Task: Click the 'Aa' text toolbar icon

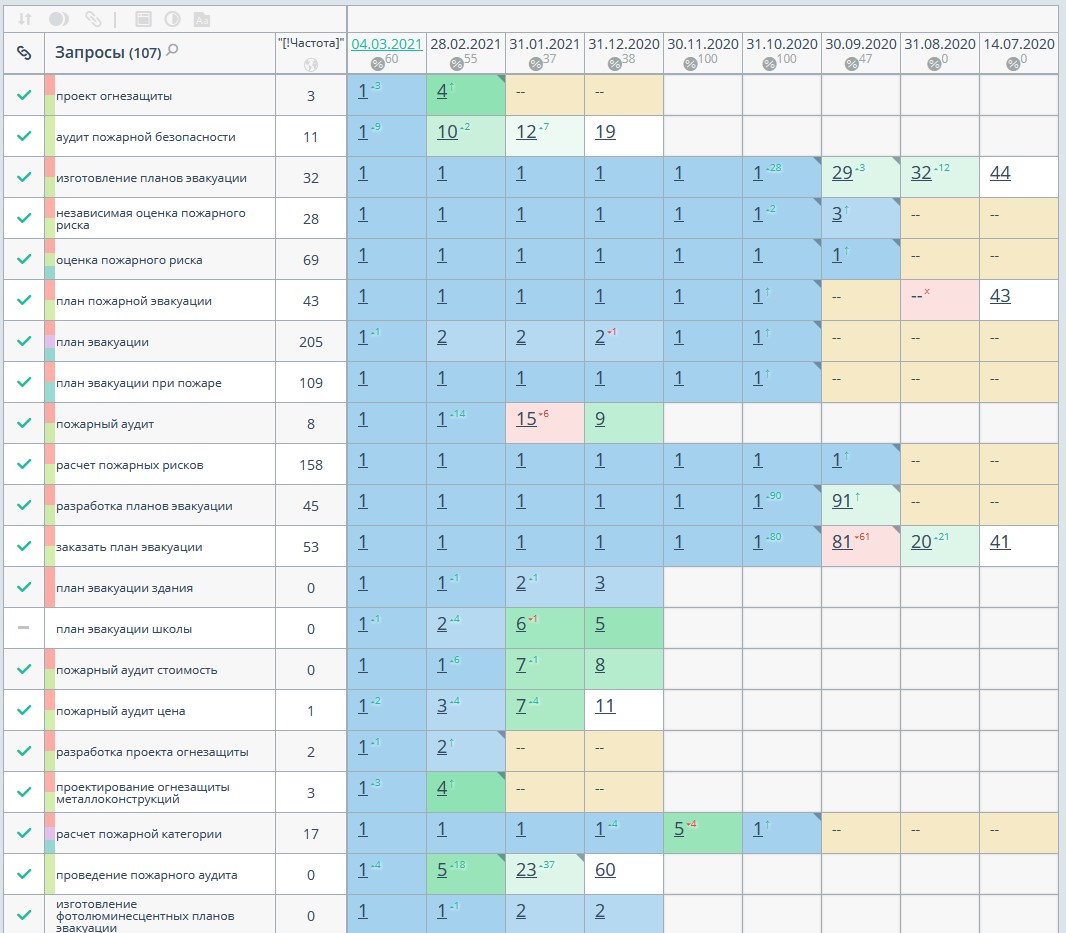Action: click(x=202, y=19)
